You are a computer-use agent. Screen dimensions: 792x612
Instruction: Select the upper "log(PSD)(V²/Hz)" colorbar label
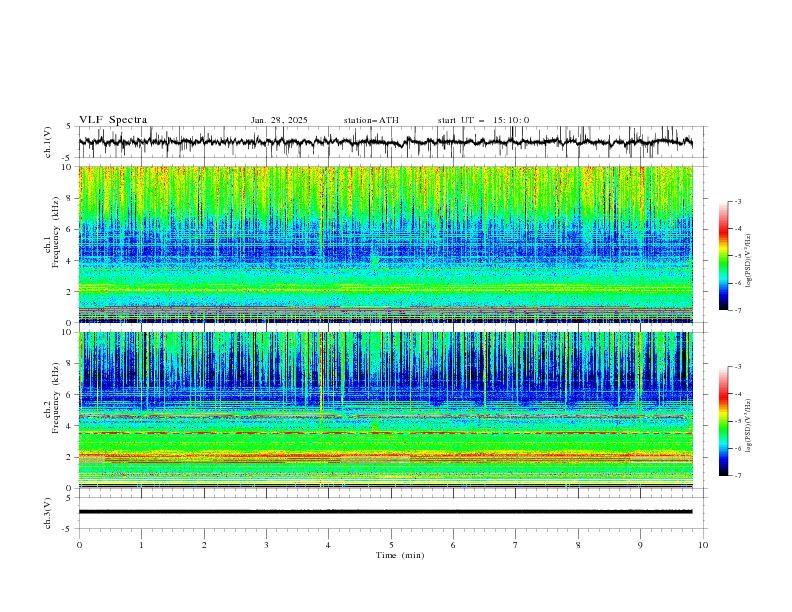coord(749,261)
